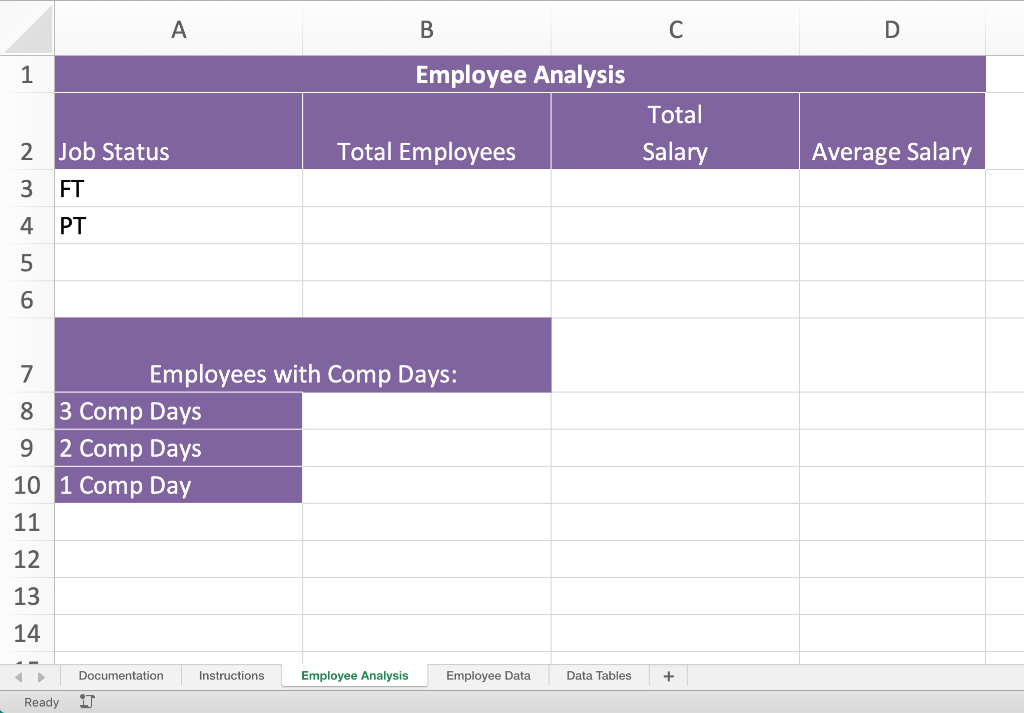Click the New Sheet plus icon
1024x713 pixels.
coord(667,676)
